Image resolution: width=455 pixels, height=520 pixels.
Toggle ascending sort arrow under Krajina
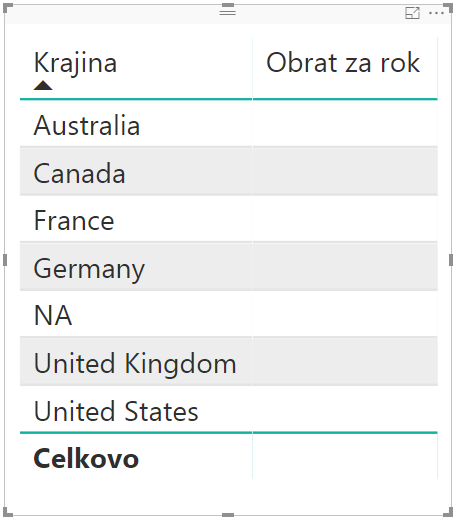click(x=43, y=86)
